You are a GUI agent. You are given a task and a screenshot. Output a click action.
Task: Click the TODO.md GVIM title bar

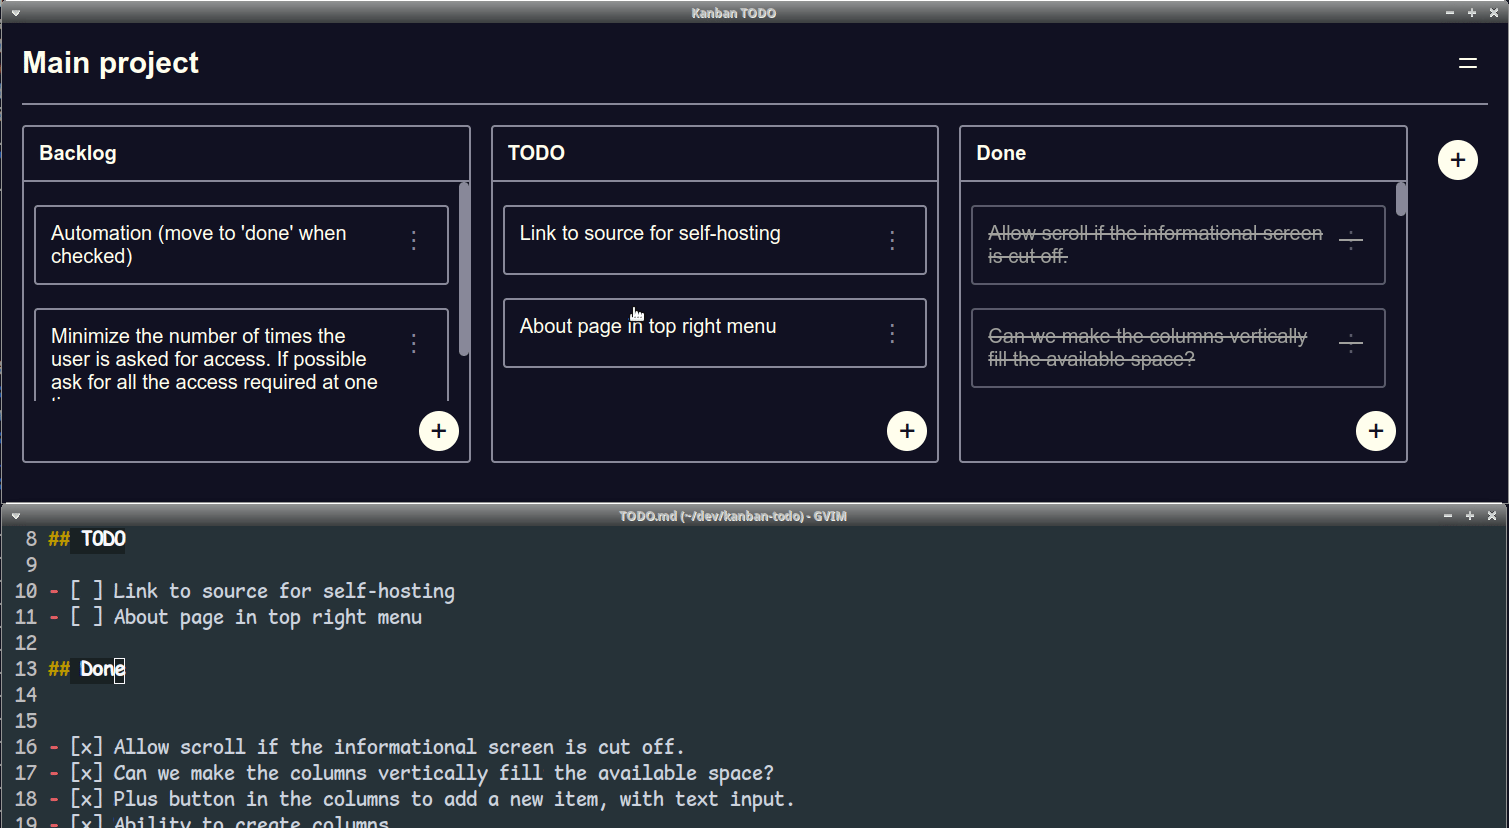pos(733,516)
